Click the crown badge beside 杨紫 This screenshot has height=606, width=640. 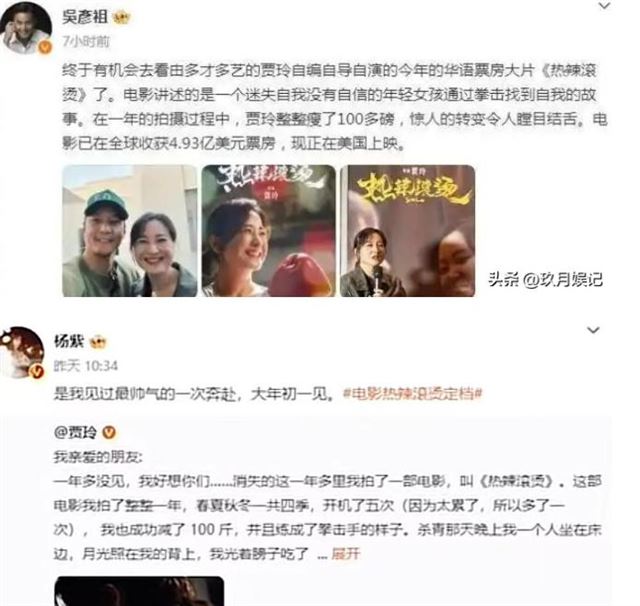click(98, 342)
